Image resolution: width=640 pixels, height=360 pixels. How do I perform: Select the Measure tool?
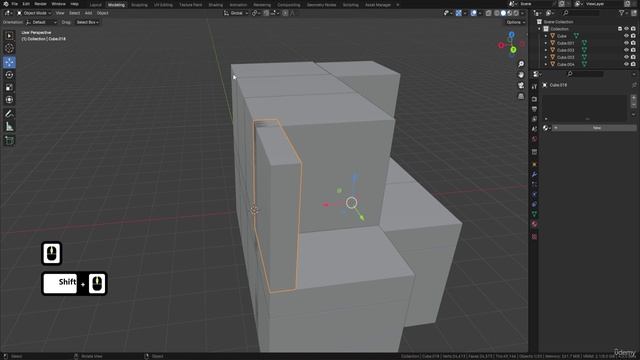coord(9,127)
